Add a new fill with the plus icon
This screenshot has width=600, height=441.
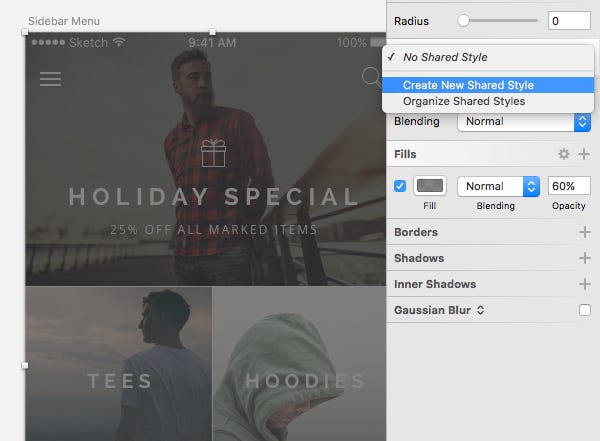pyautogui.click(x=584, y=154)
